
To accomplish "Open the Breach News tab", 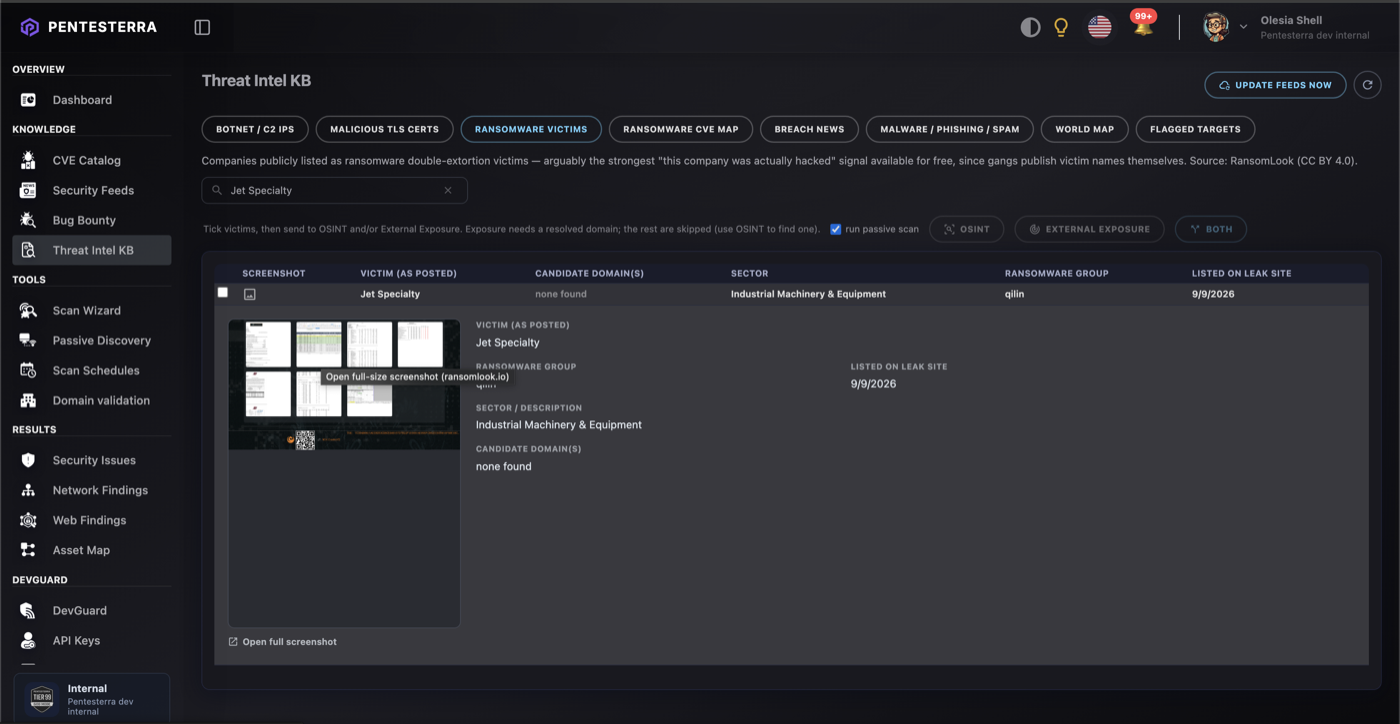I will click(x=809, y=129).
